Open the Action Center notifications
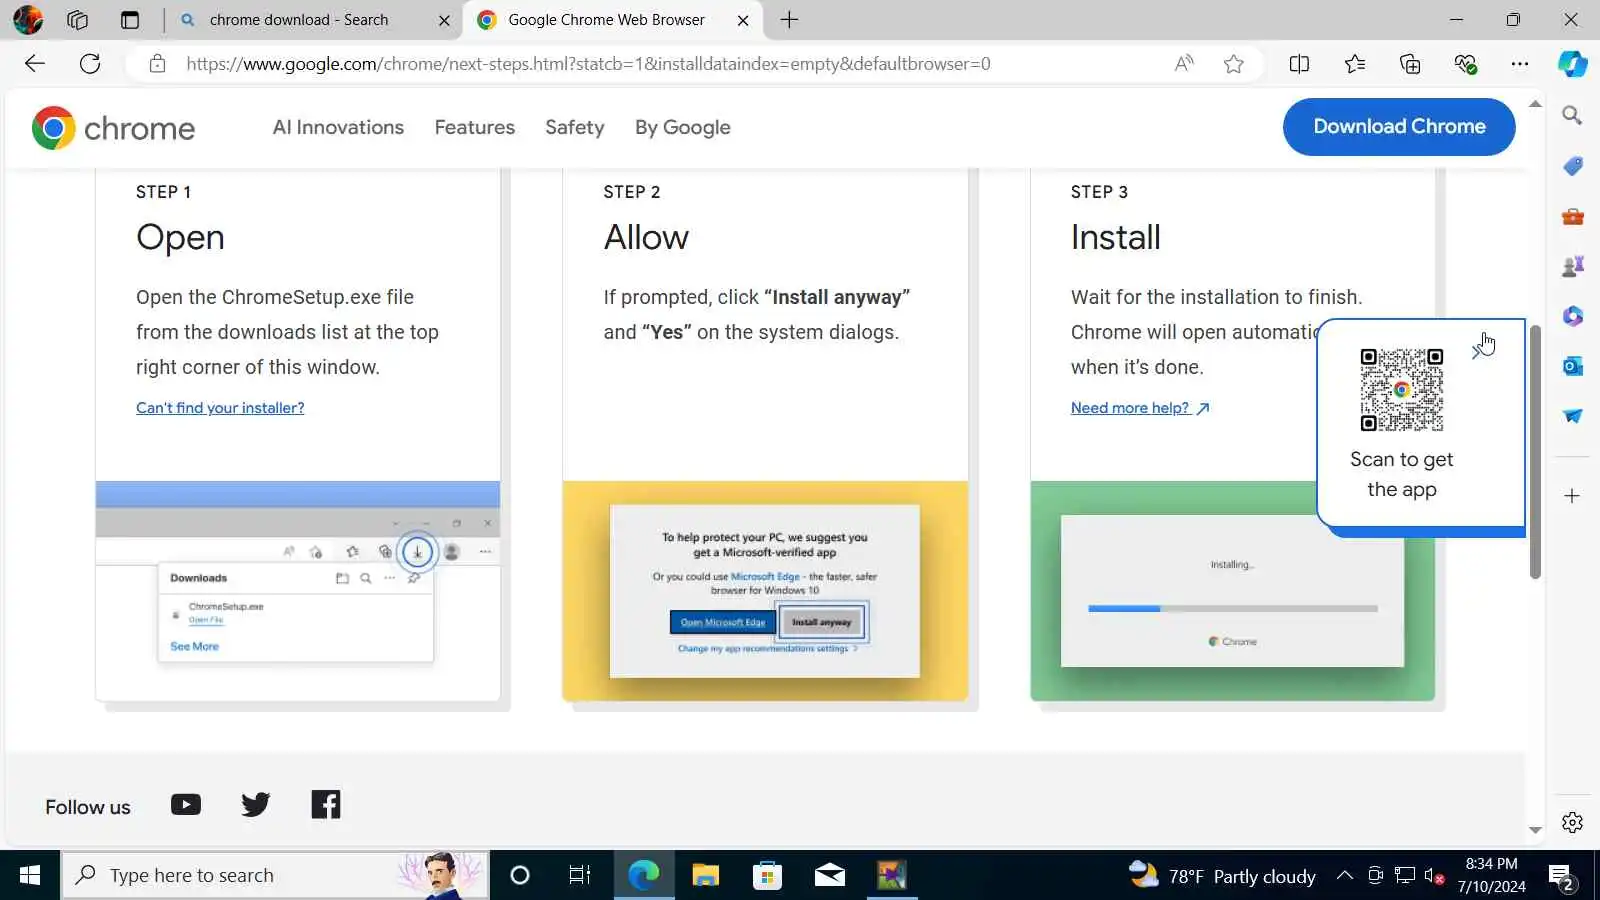1600x900 pixels. click(x=1562, y=877)
